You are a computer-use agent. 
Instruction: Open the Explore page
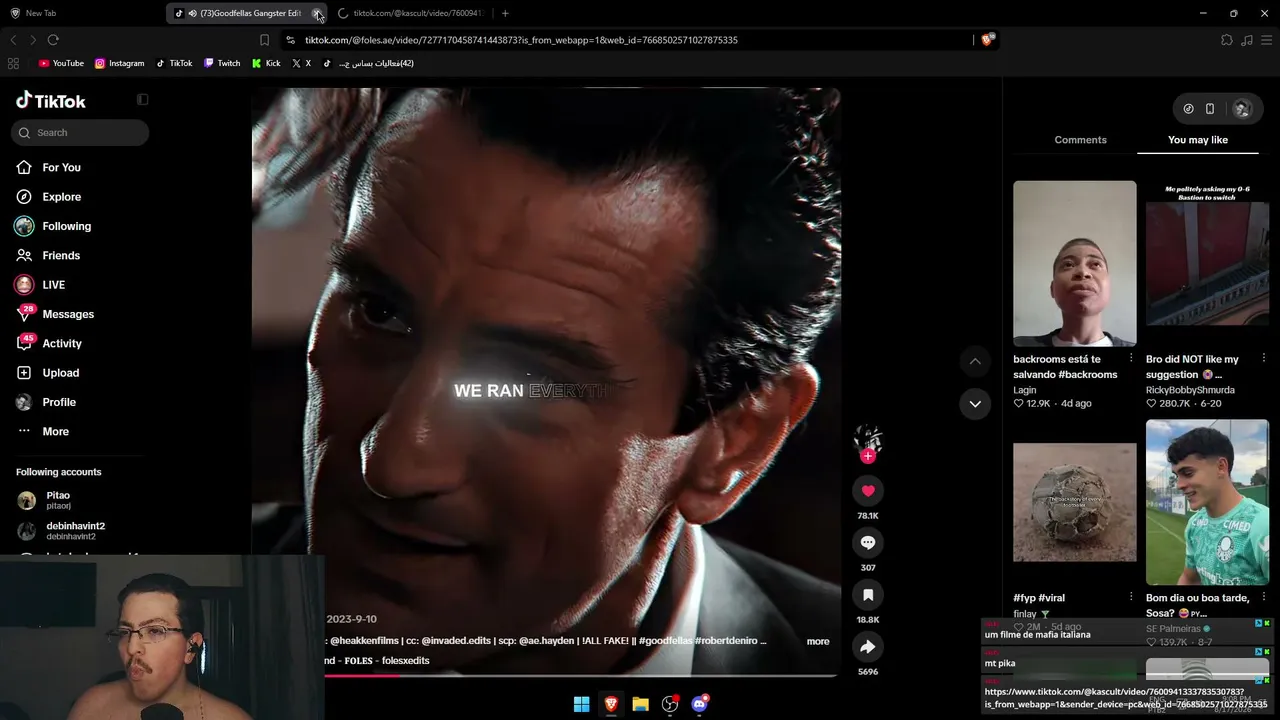61,197
